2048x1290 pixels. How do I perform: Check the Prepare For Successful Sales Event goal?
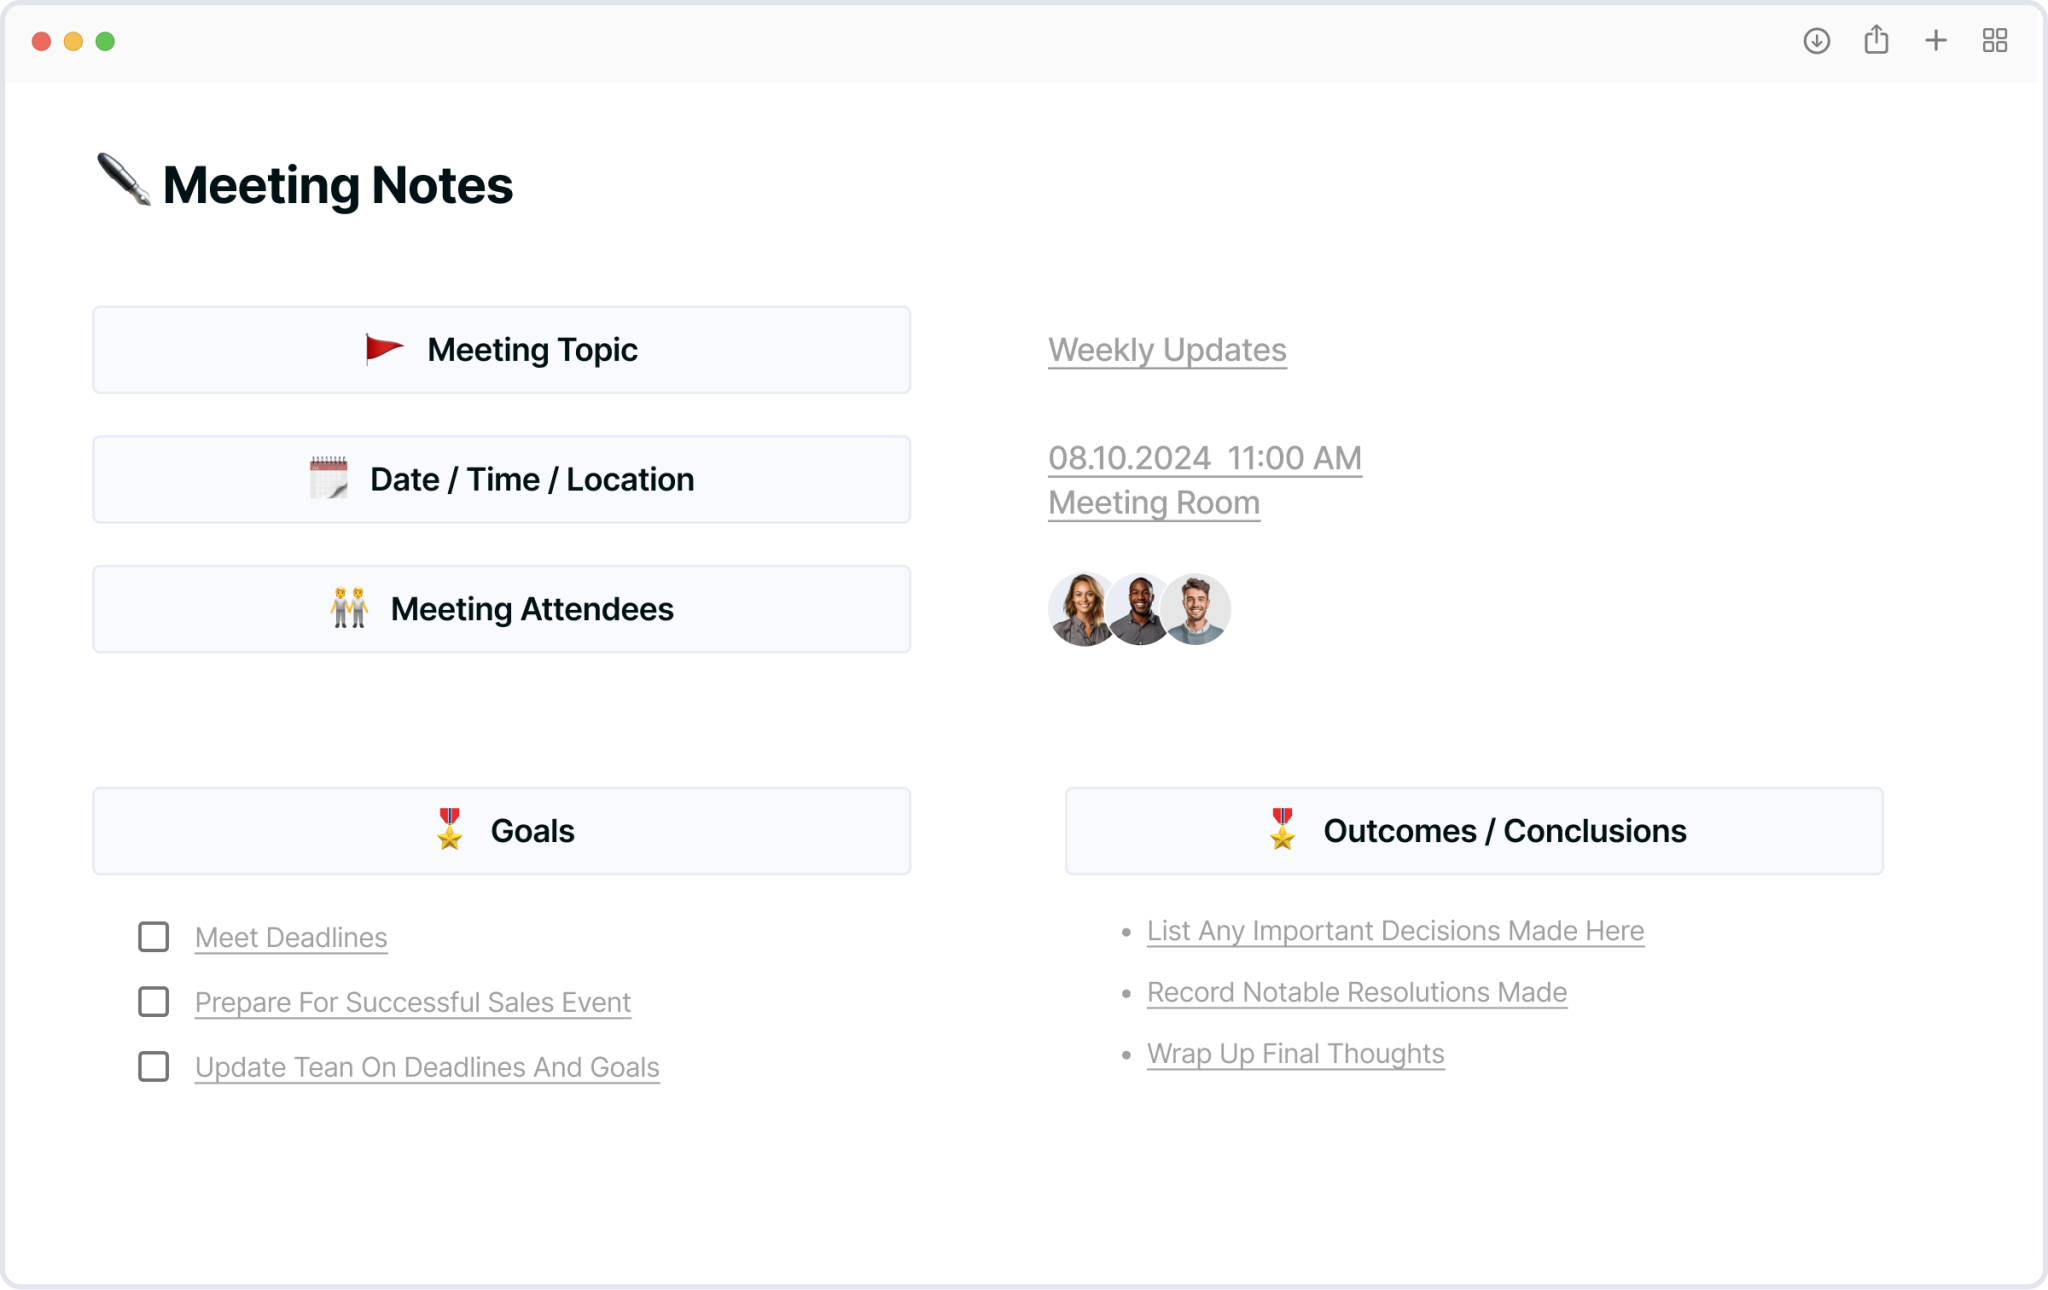click(153, 1002)
